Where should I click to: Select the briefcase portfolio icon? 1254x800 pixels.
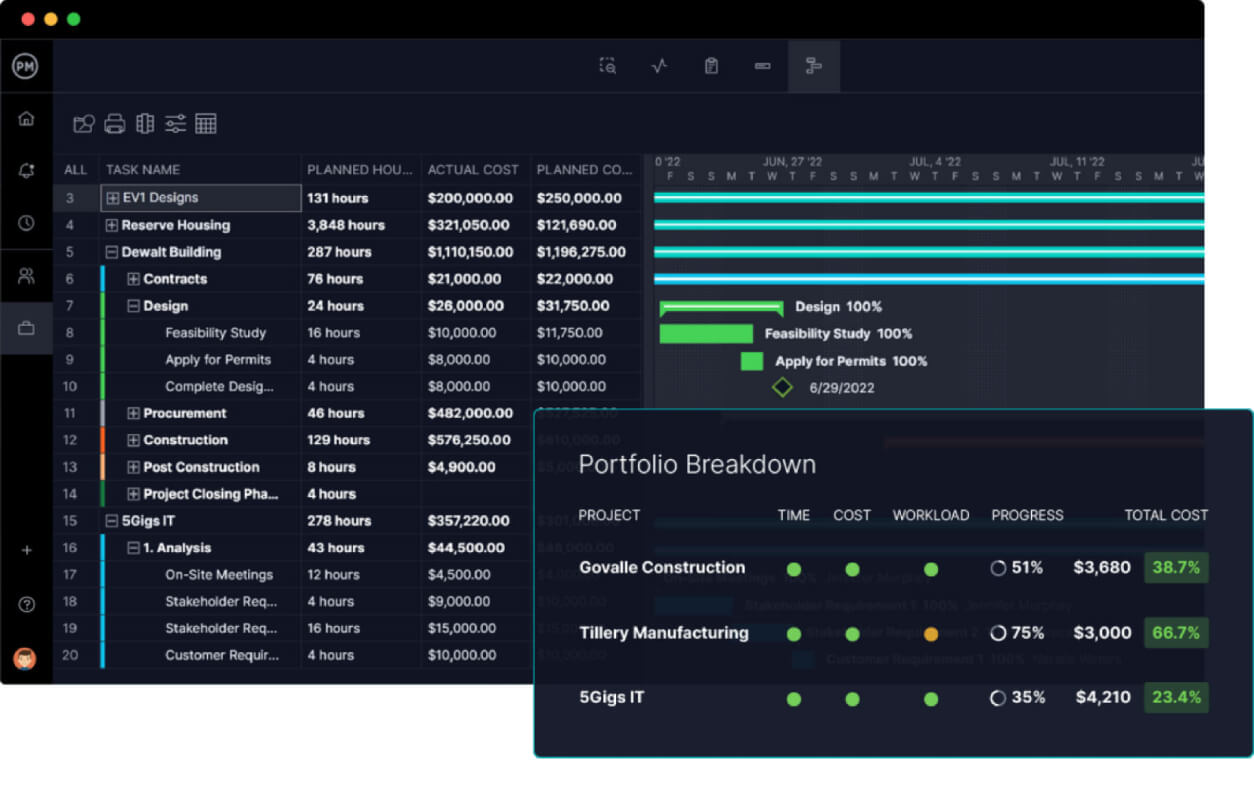(x=26, y=328)
